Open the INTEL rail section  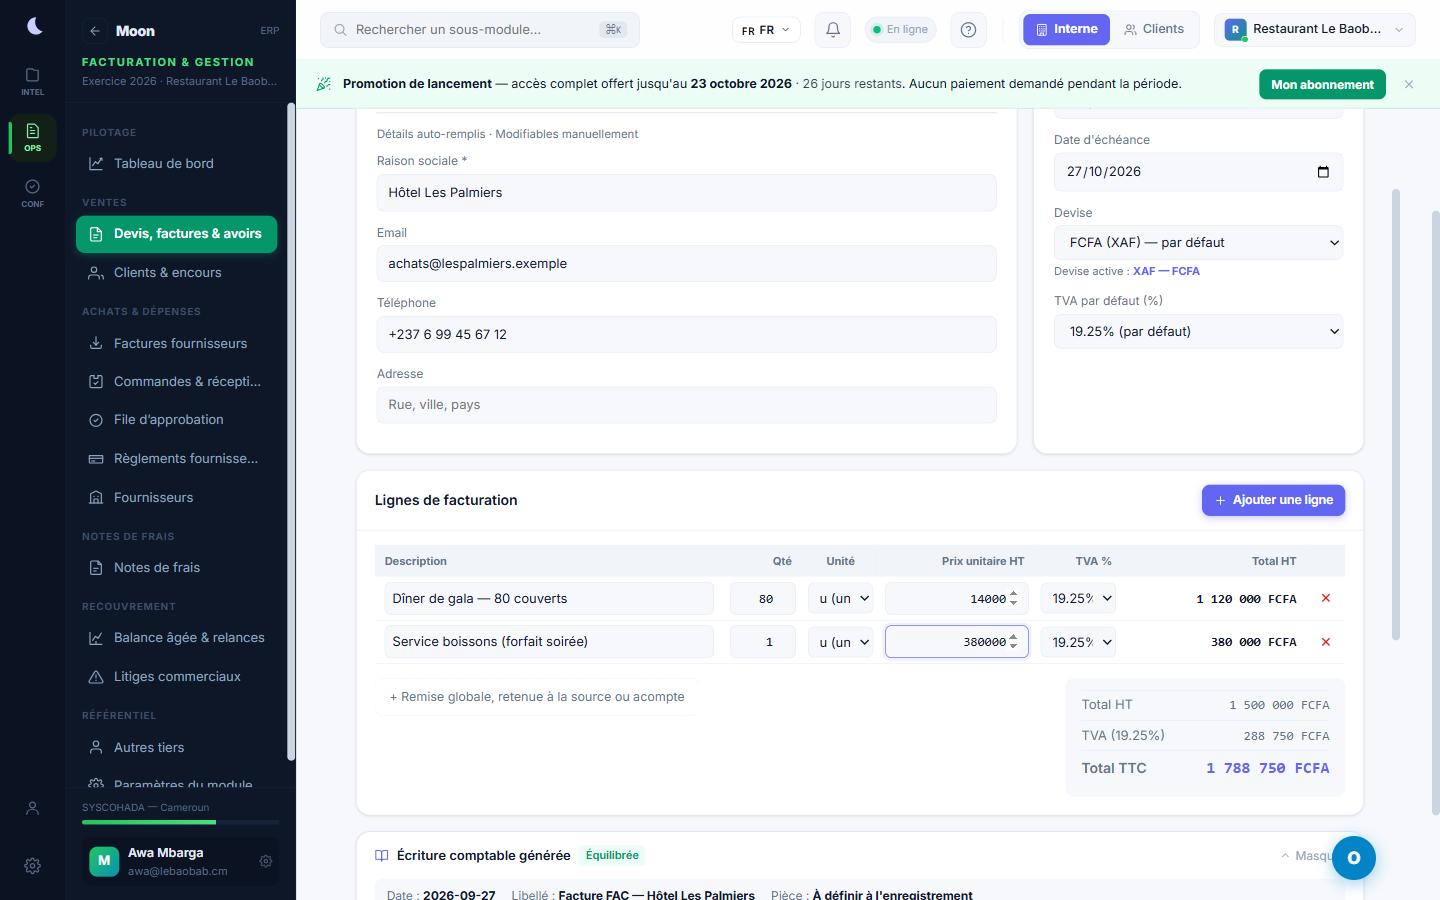pyautogui.click(x=32, y=82)
